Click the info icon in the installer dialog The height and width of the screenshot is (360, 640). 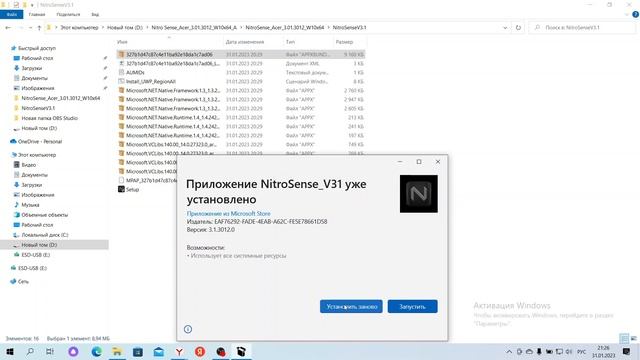188,329
